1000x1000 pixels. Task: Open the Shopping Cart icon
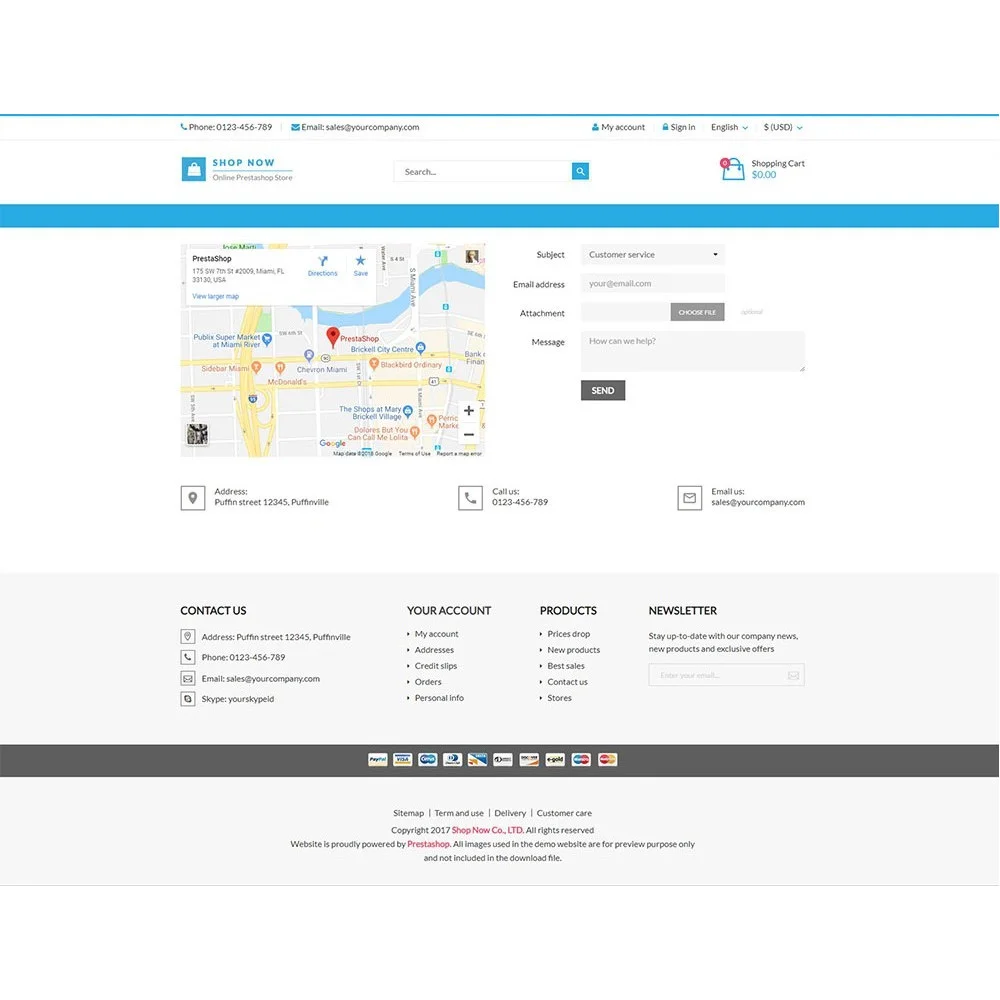[732, 170]
